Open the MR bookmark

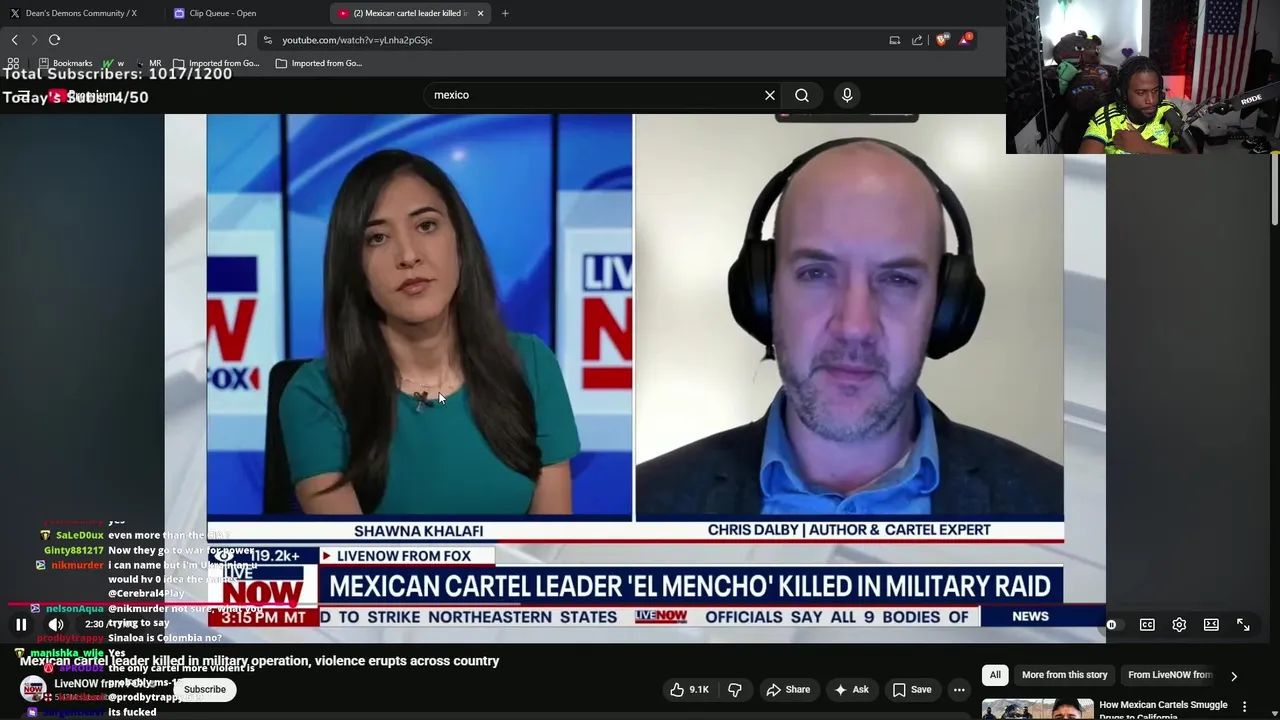(148, 63)
